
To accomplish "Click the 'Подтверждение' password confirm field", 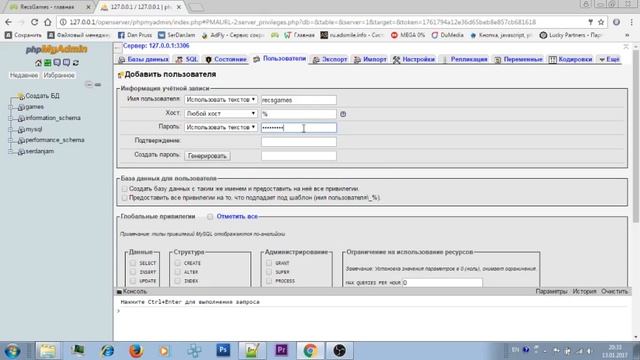I will tap(299, 142).
